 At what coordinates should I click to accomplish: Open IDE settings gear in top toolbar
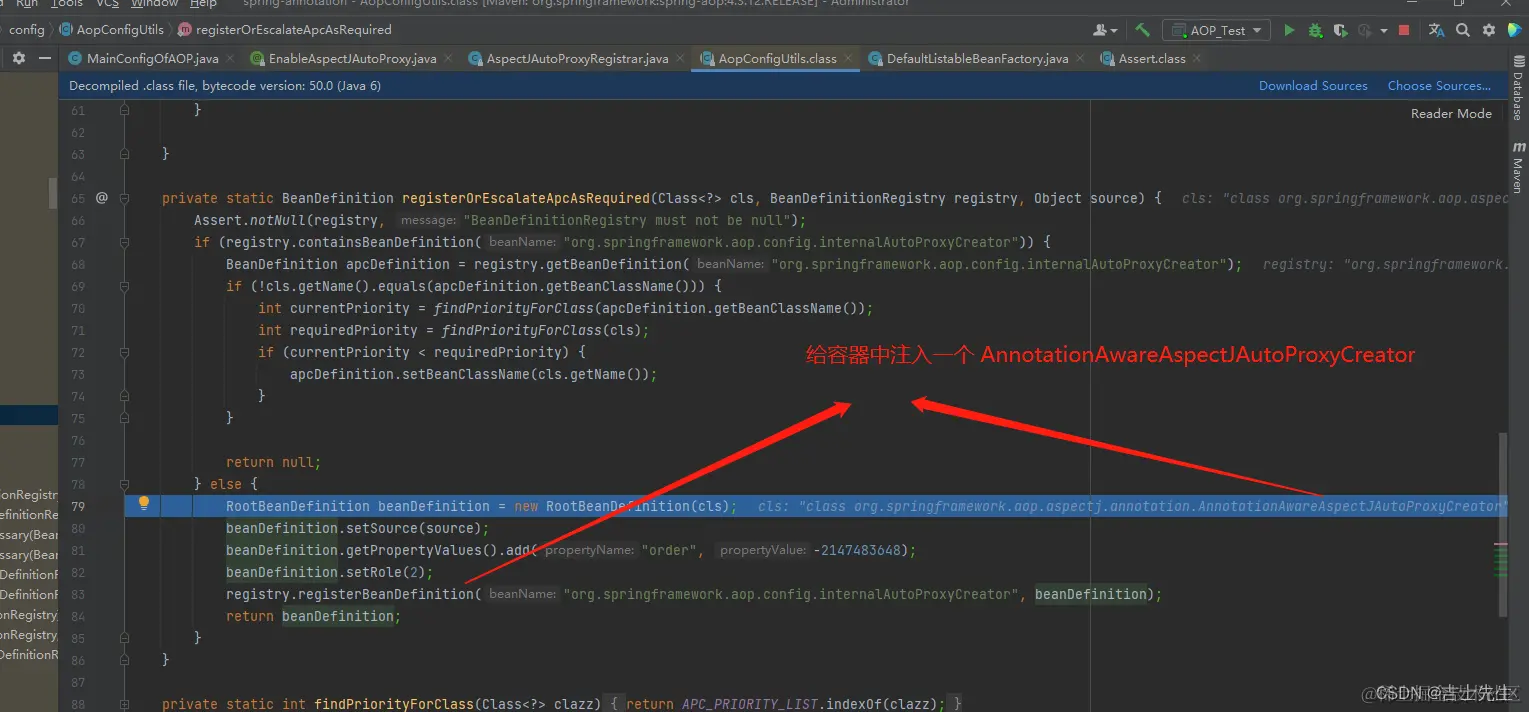[1488, 30]
